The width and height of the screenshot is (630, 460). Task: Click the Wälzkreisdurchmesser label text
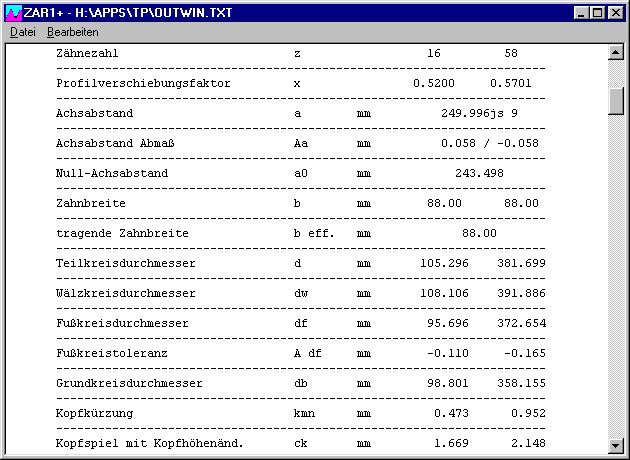(126, 293)
